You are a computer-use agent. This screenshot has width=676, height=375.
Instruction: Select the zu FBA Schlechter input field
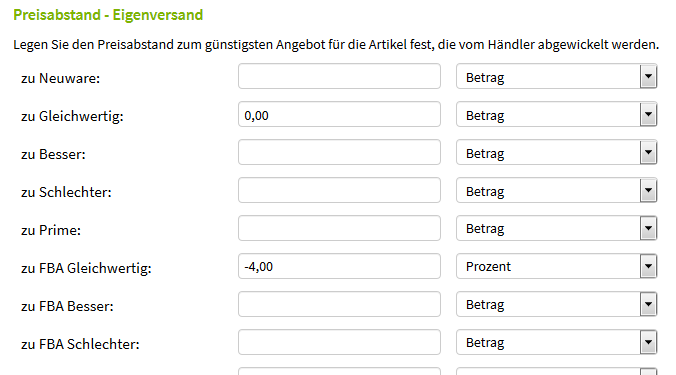coord(339,342)
